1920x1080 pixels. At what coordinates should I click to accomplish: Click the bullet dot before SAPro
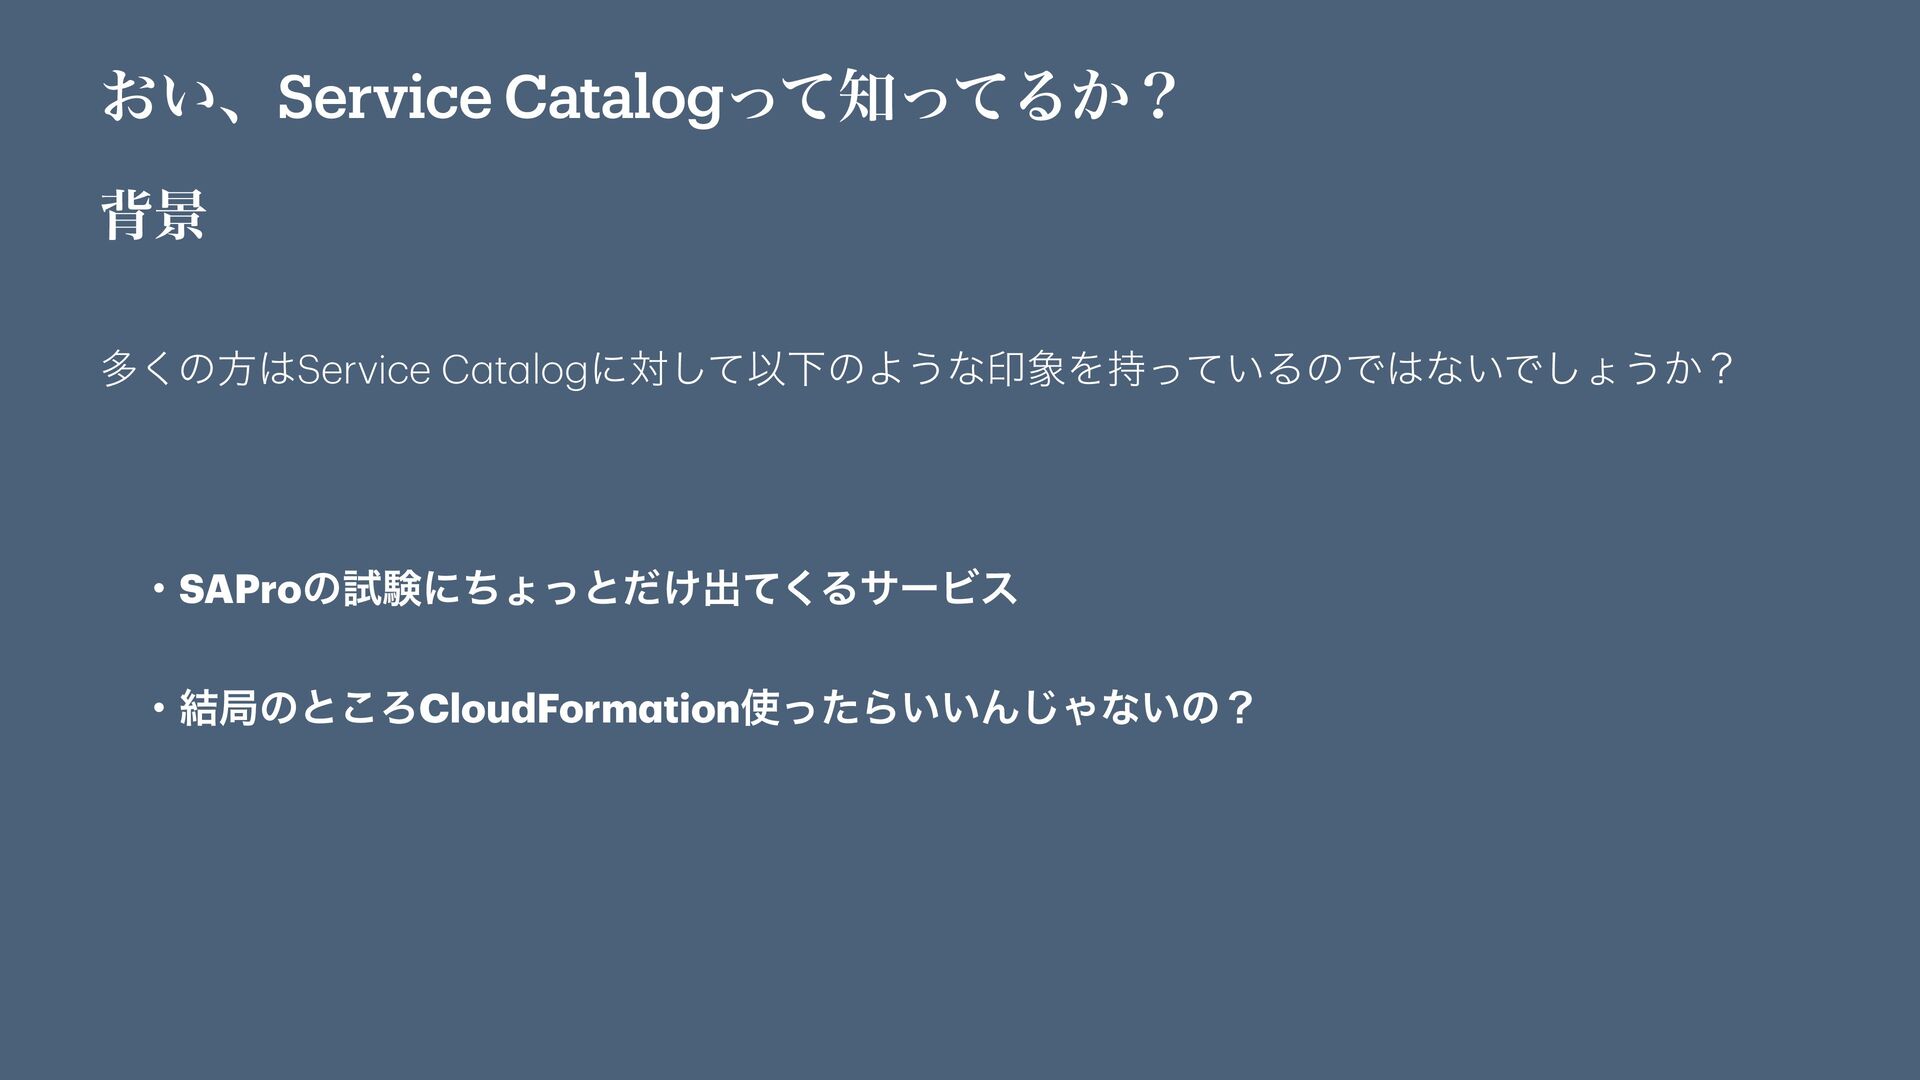coord(158,589)
